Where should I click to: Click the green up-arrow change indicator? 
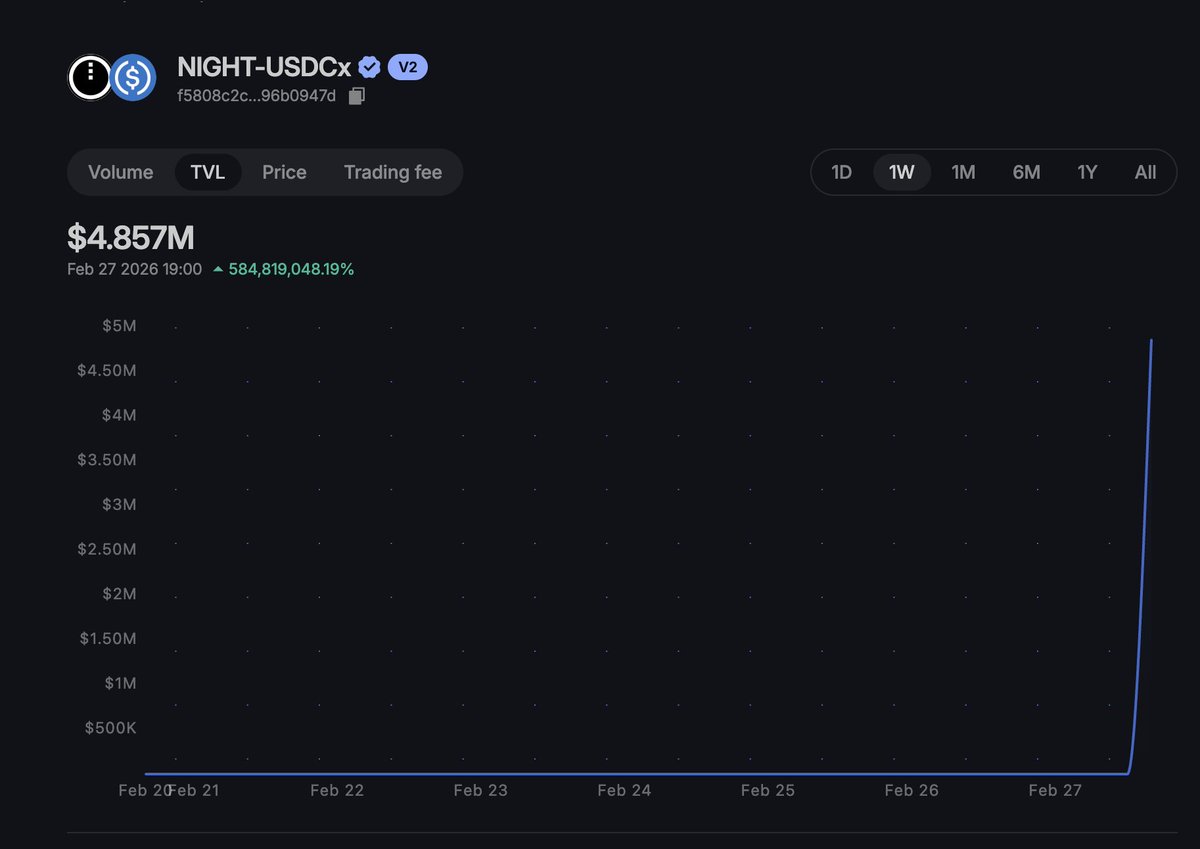[218, 269]
